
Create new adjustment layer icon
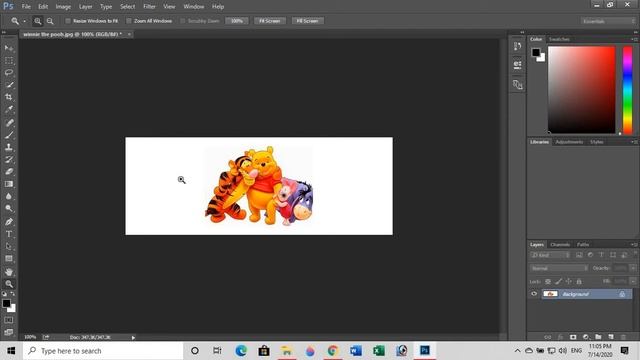point(586,337)
